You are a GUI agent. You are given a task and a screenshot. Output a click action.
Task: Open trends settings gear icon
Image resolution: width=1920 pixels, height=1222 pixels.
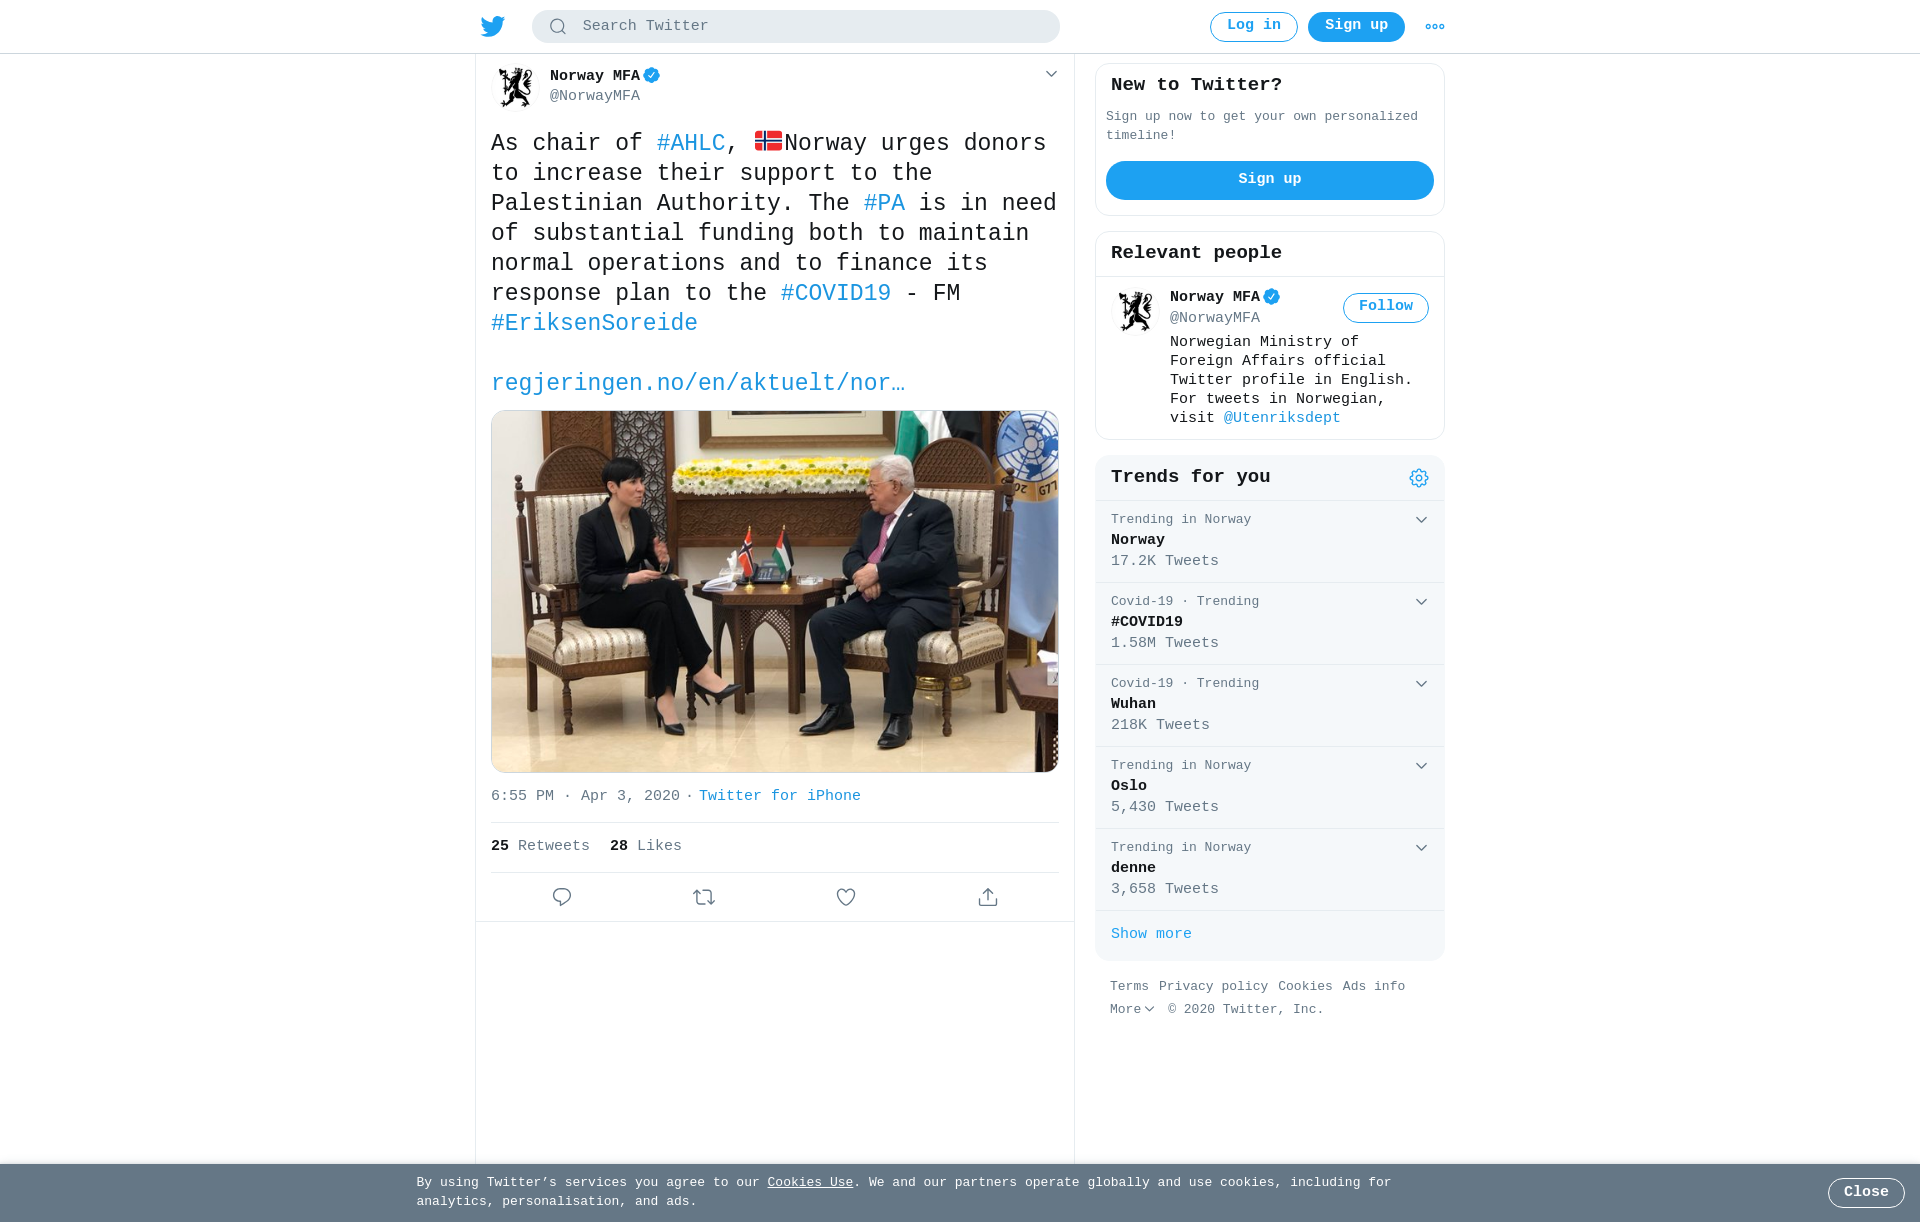point(1419,478)
